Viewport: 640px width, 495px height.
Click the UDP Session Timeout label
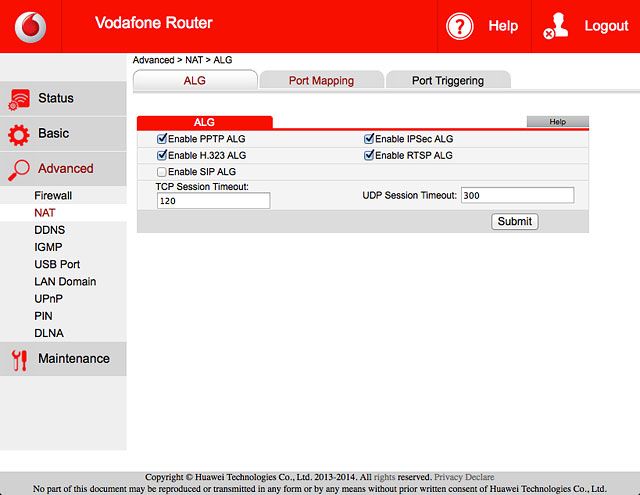(409, 195)
